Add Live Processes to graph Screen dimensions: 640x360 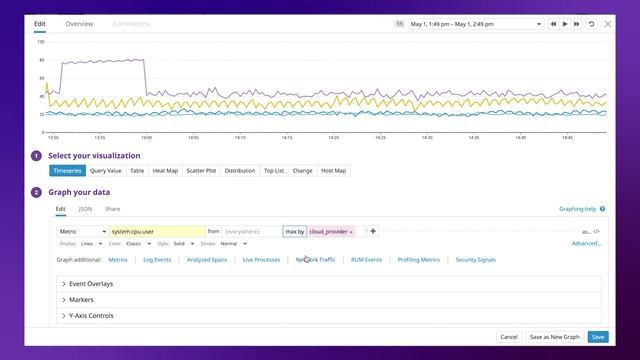[261, 260]
